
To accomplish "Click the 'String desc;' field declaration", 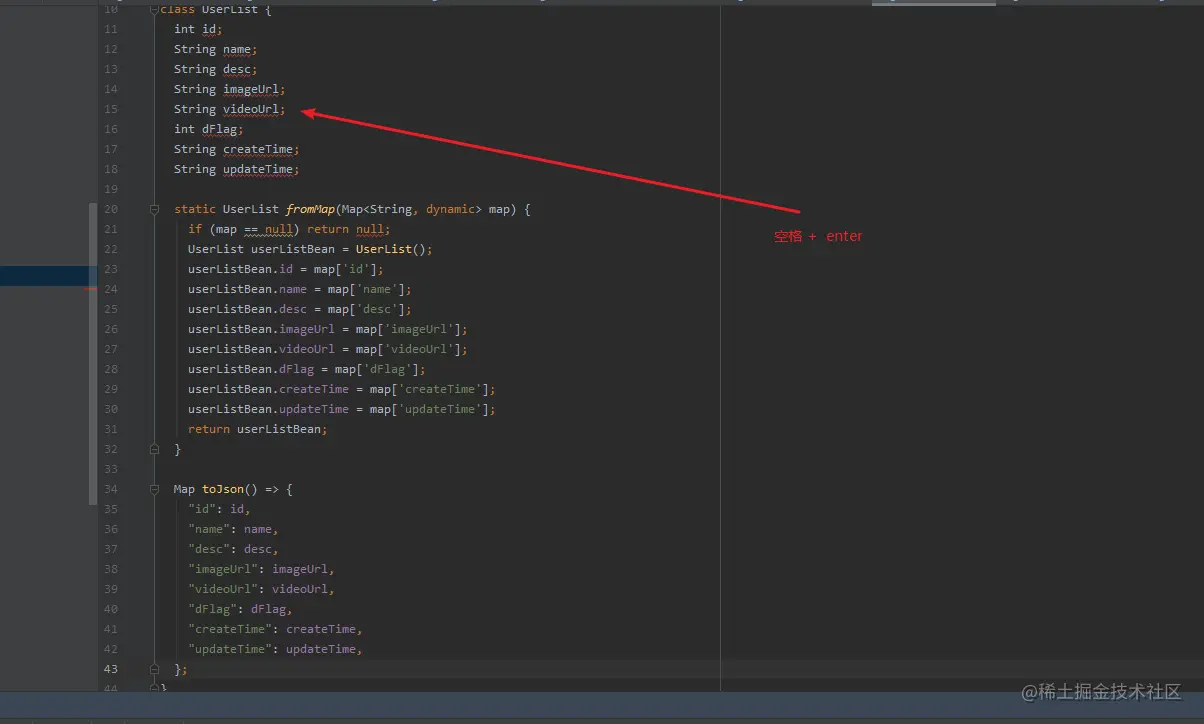I will 215,69.
